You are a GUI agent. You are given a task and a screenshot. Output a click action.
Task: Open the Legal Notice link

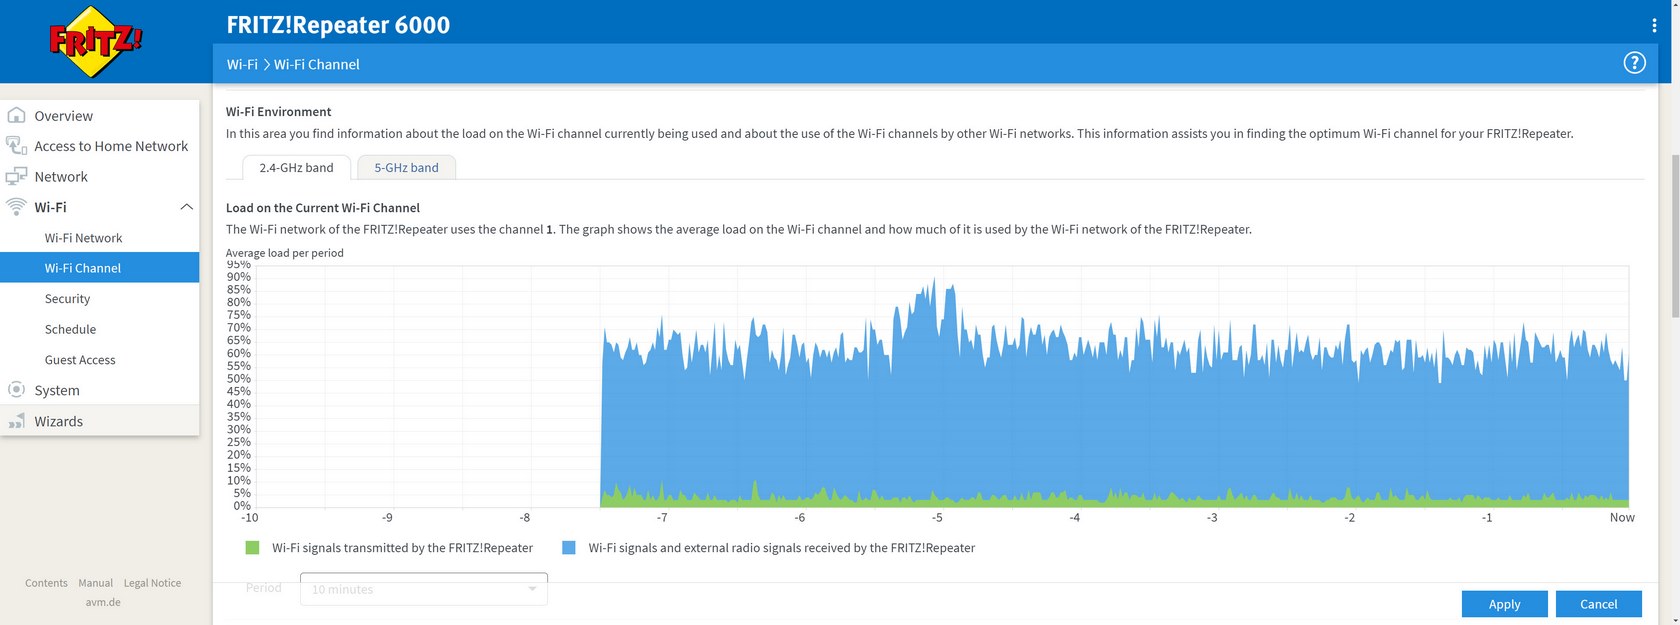tap(152, 583)
